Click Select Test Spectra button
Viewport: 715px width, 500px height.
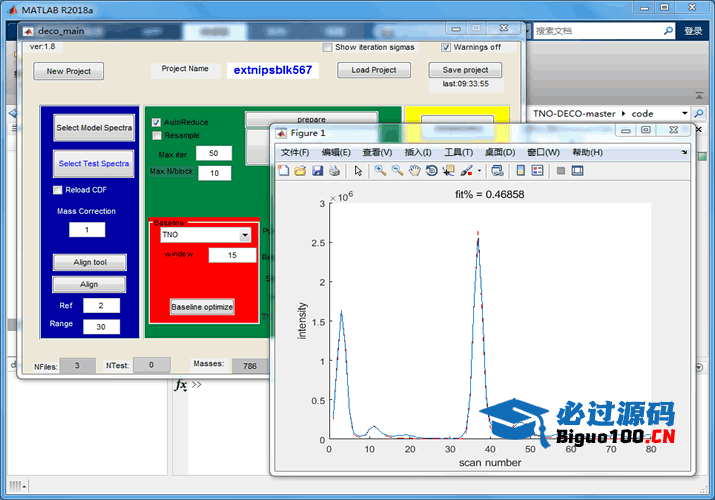coord(94,164)
